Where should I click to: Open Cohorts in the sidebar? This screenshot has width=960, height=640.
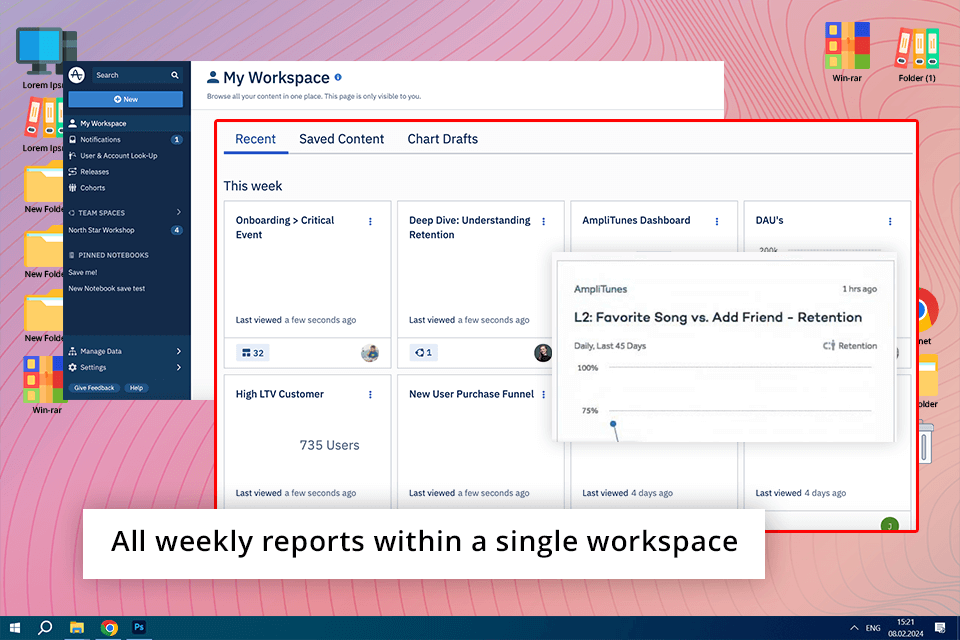pos(126,188)
